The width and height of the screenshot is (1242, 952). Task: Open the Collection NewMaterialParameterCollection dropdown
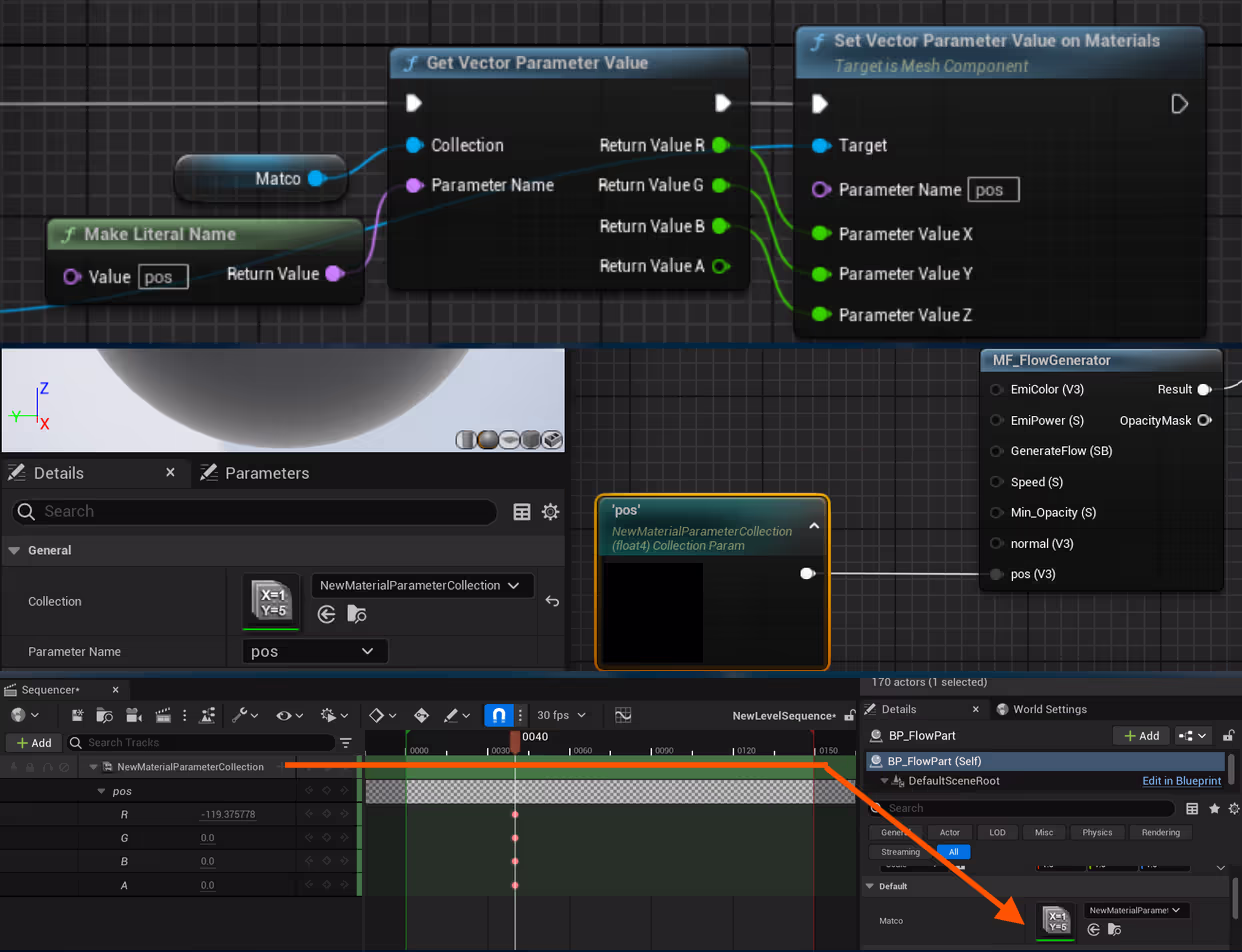(x=423, y=585)
